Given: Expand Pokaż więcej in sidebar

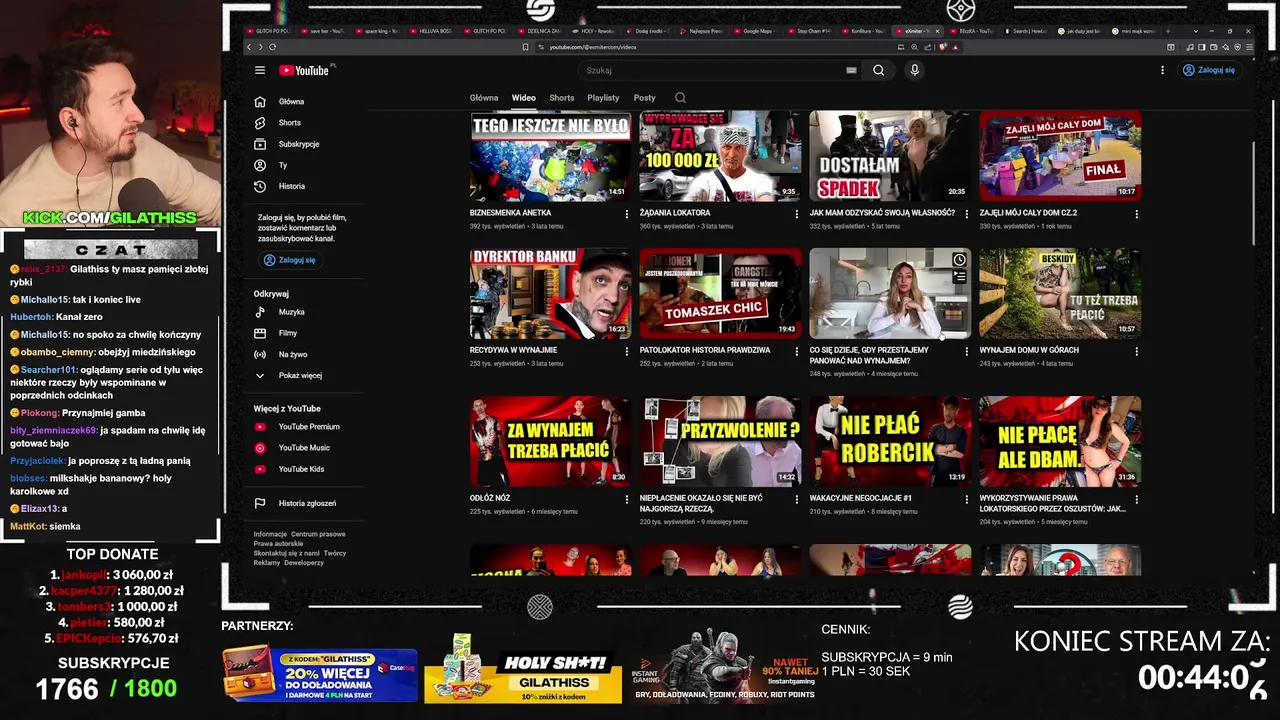Looking at the screenshot, I should pyautogui.click(x=300, y=375).
